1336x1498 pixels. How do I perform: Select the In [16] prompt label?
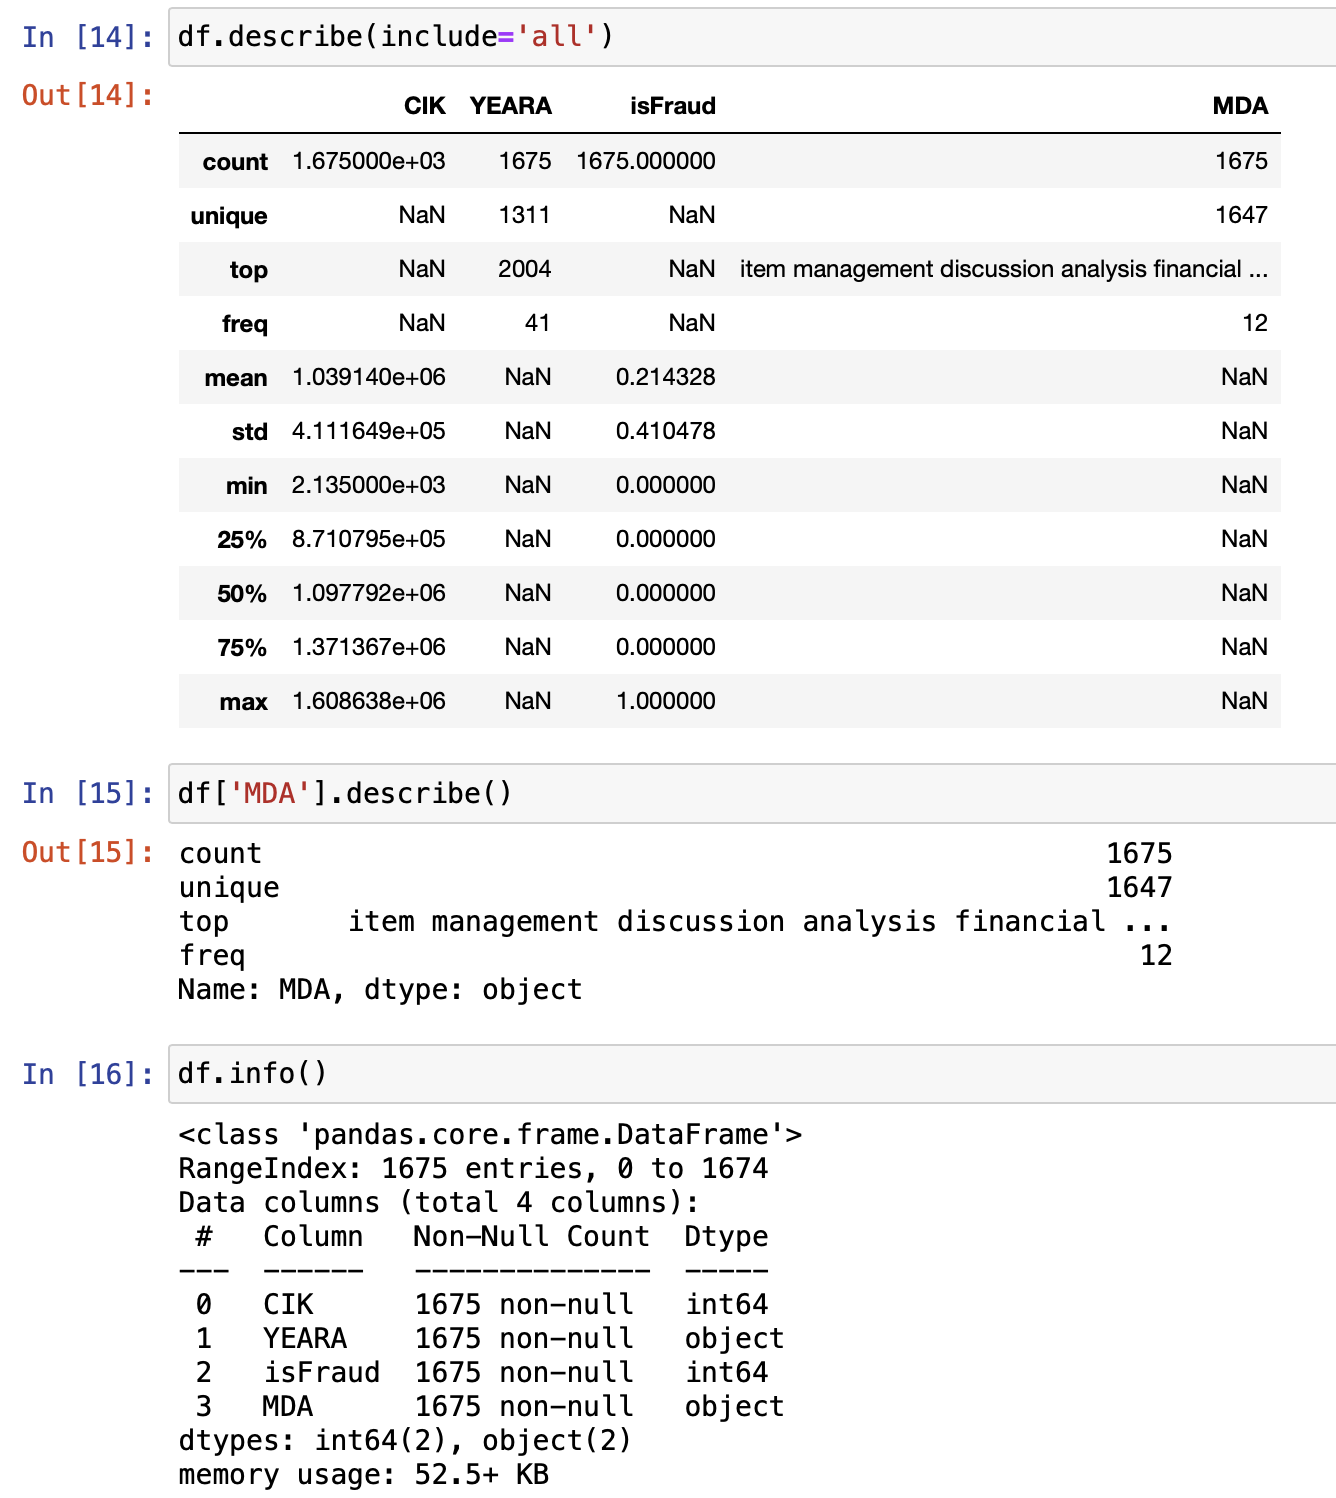point(88,1074)
